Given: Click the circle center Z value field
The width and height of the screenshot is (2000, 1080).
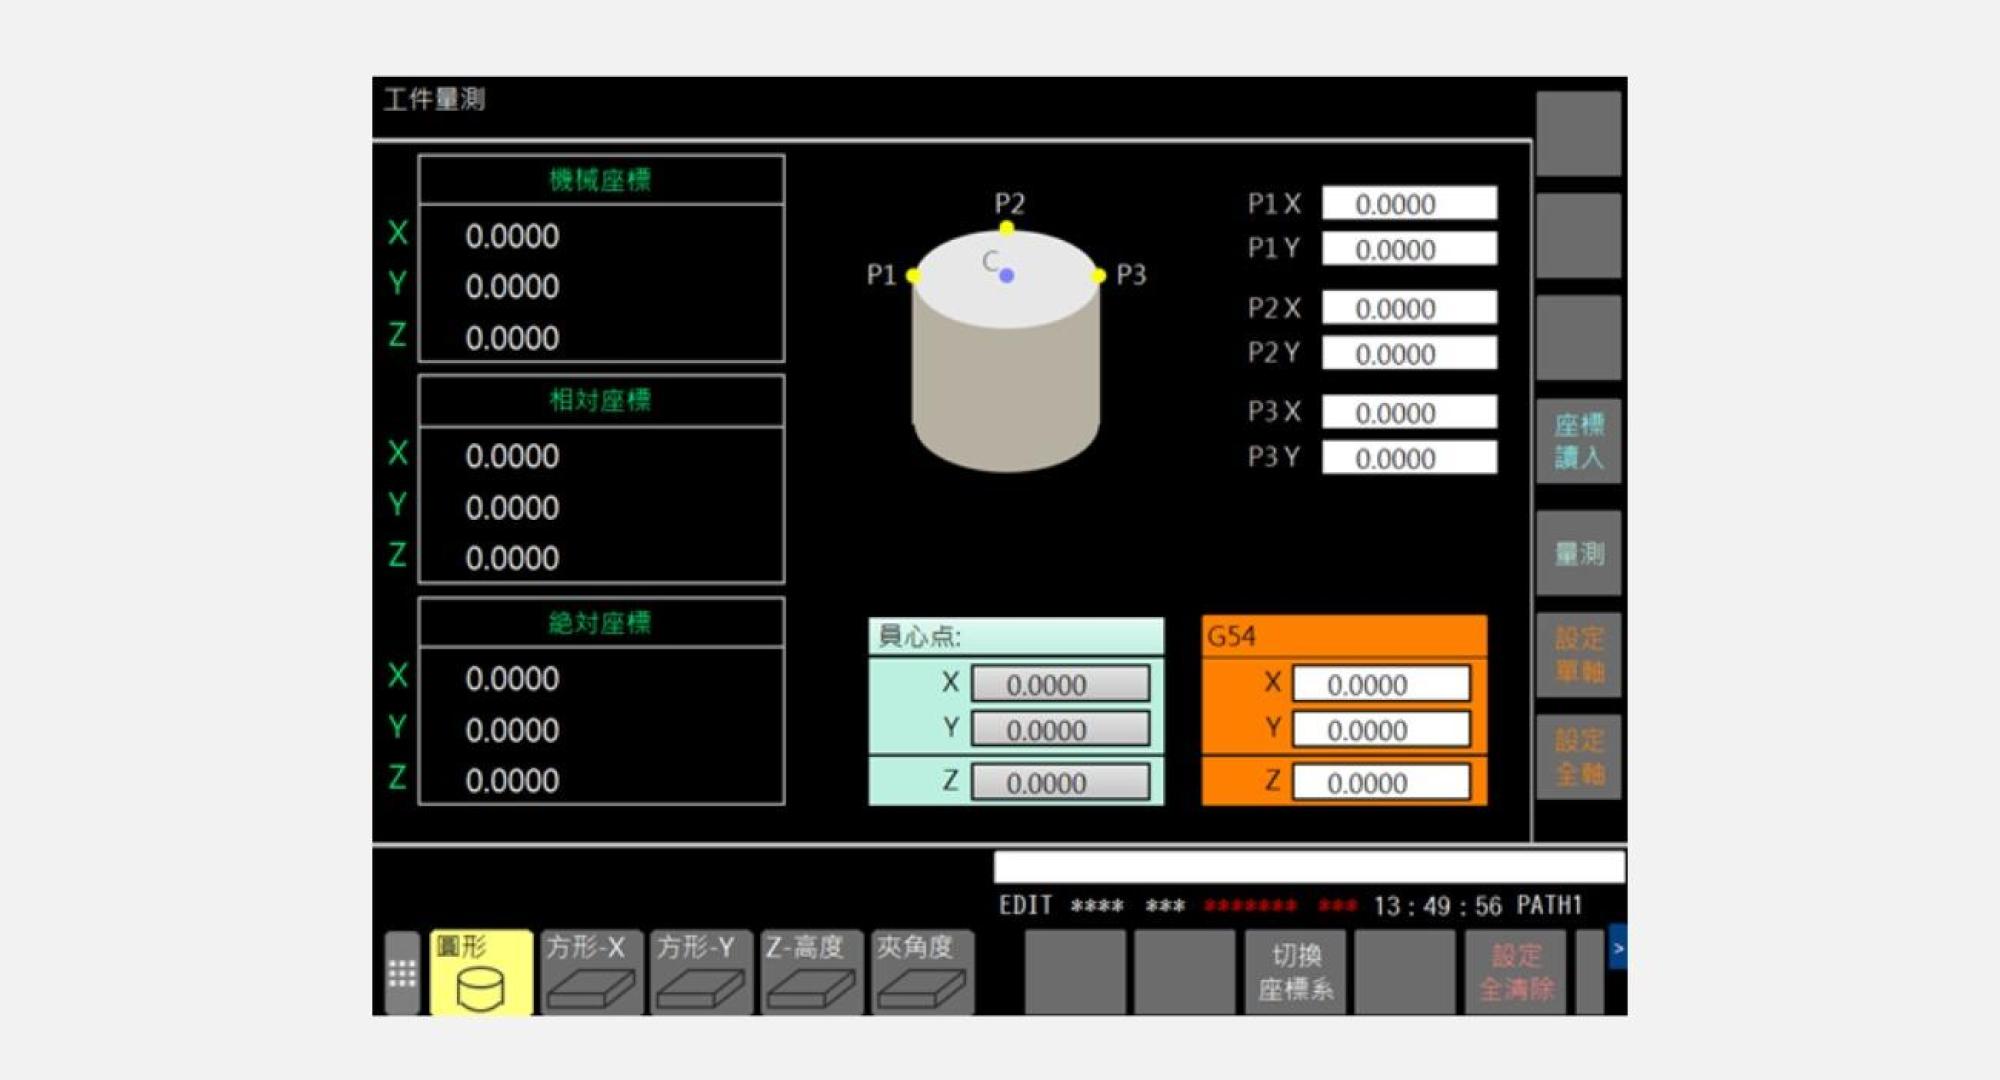Looking at the screenshot, I should pyautogui.click(x=1060, y=781).
